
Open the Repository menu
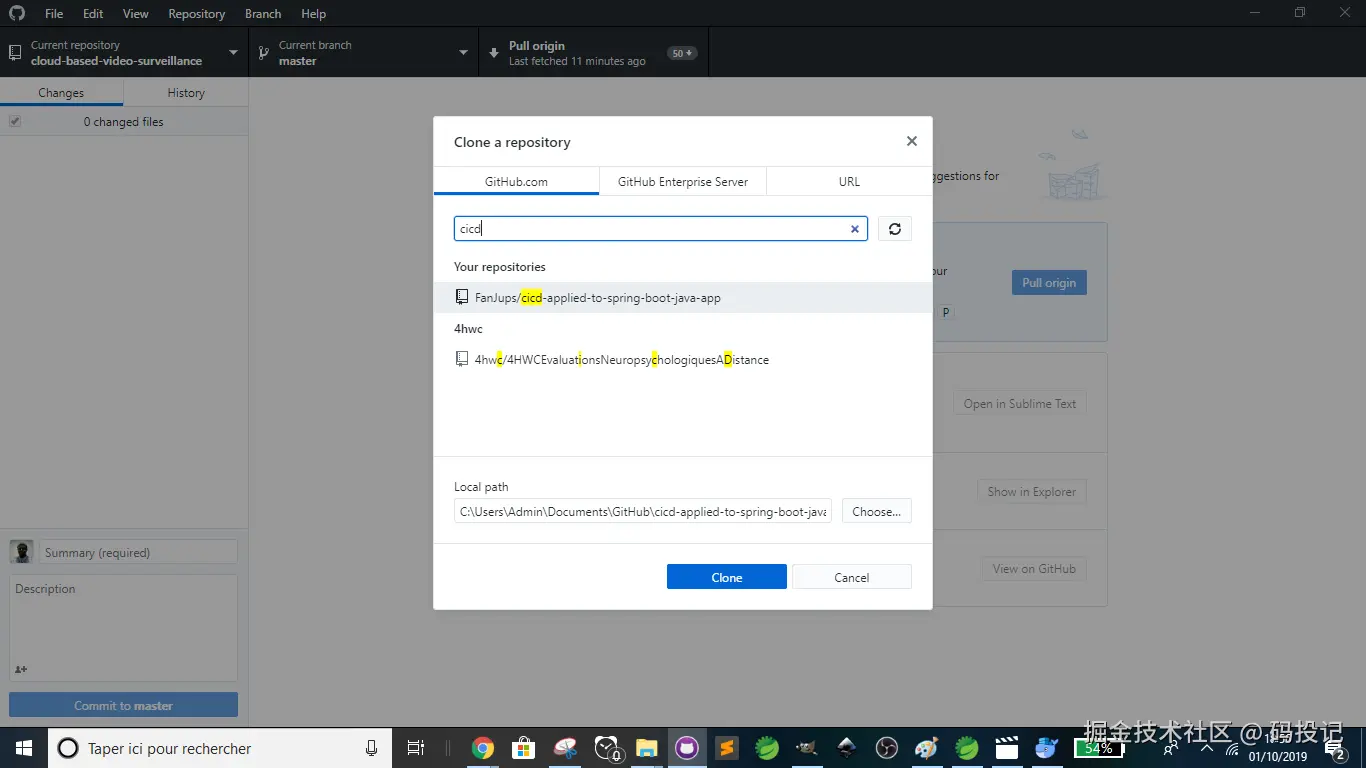click(196, 14)
